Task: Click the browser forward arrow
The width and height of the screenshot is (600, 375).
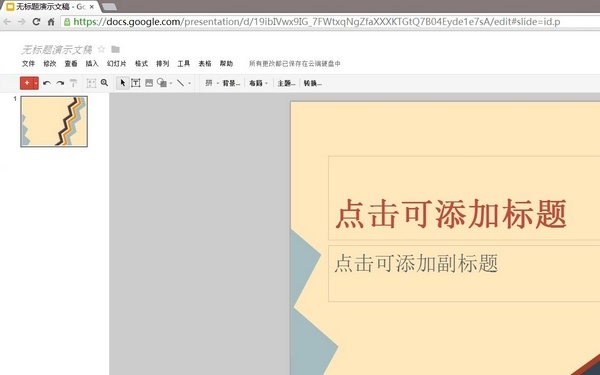Action: tap(21, 22)
